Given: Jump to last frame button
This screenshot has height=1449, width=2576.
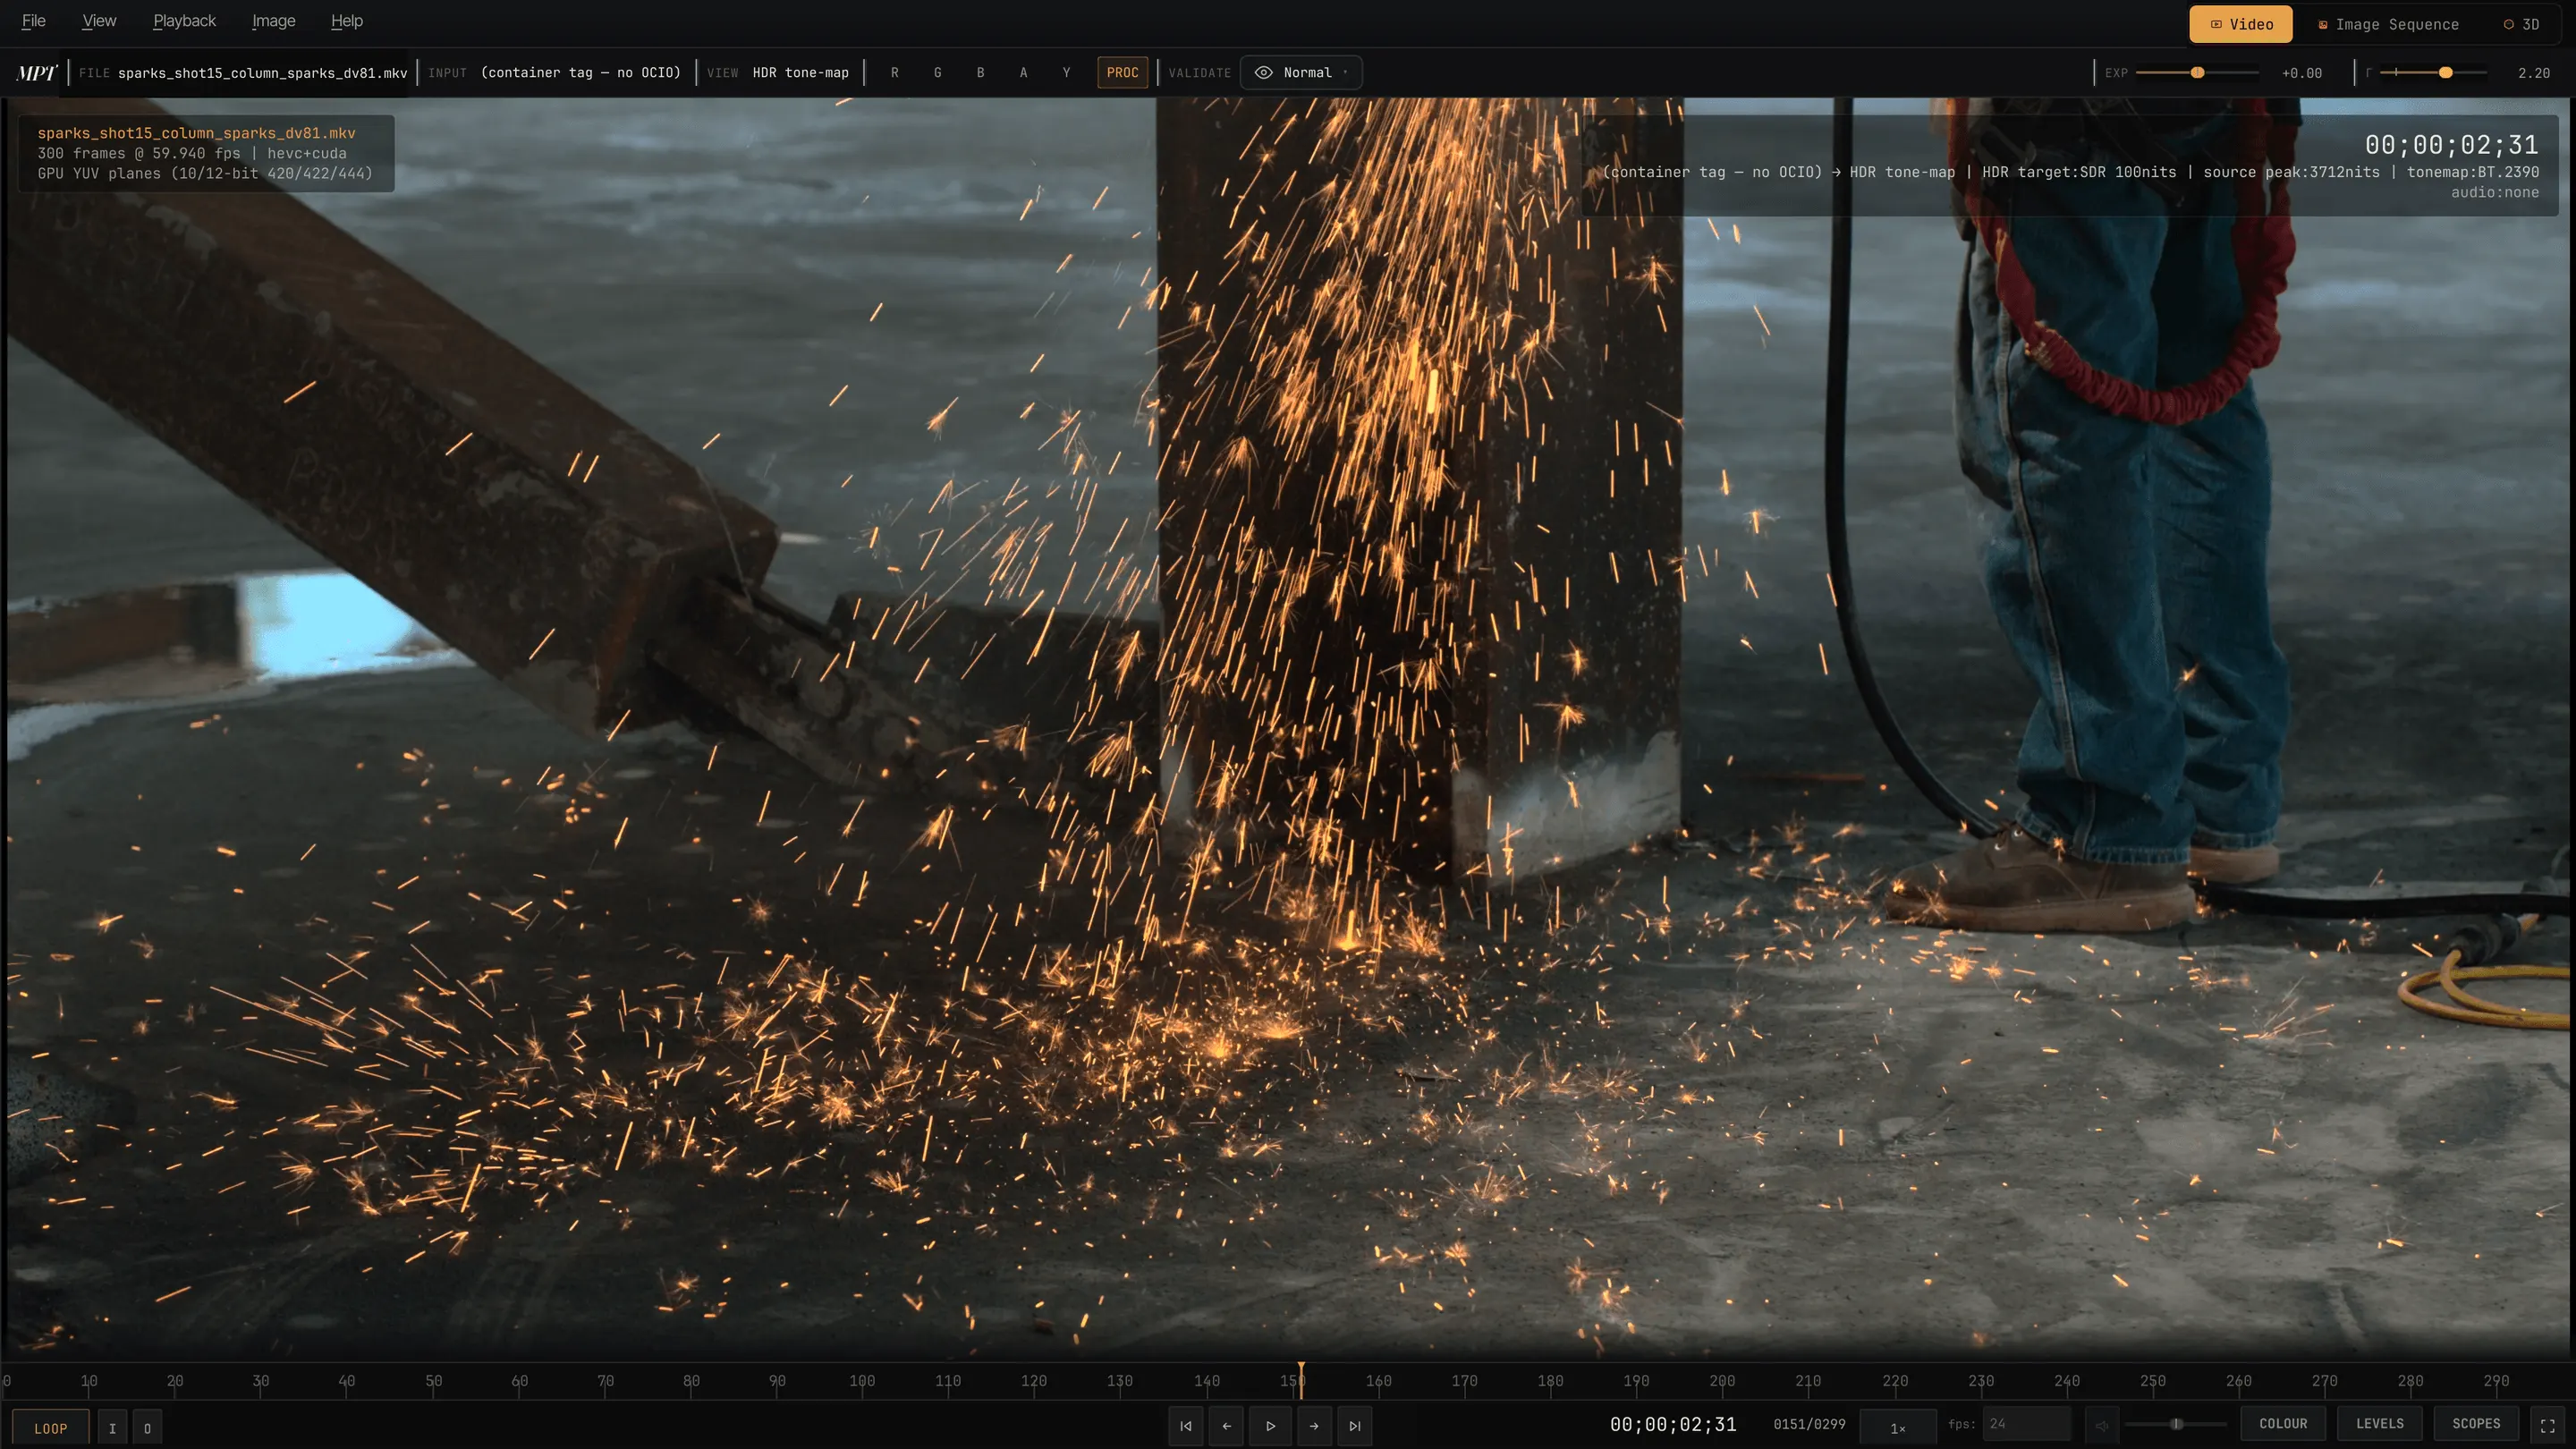Looking at the screenshot, I should [1355, 1426].
